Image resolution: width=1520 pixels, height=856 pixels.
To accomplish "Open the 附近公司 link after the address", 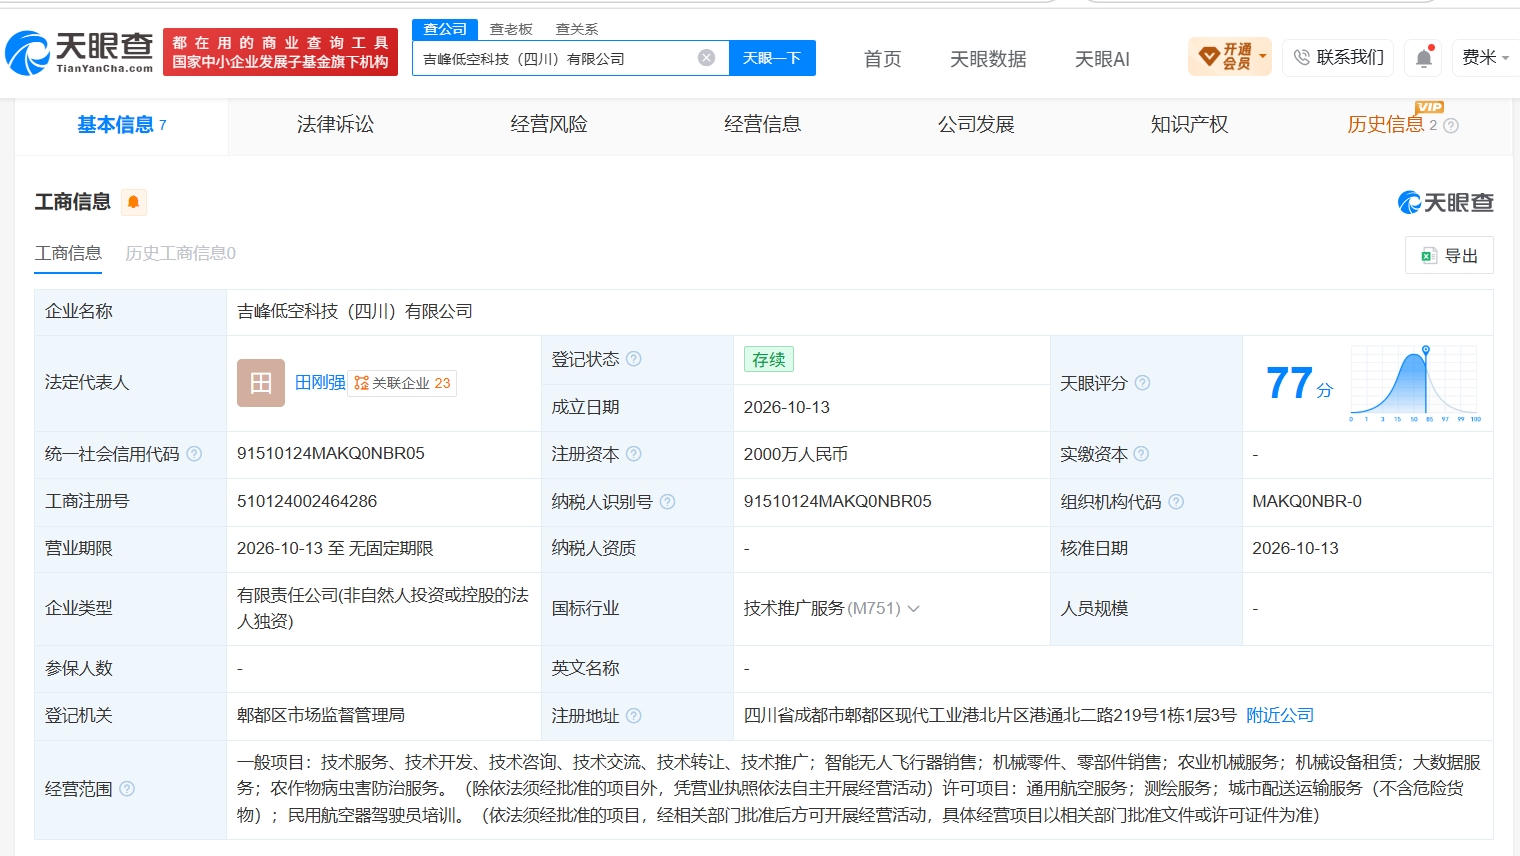I will [x=1280, y=716].
